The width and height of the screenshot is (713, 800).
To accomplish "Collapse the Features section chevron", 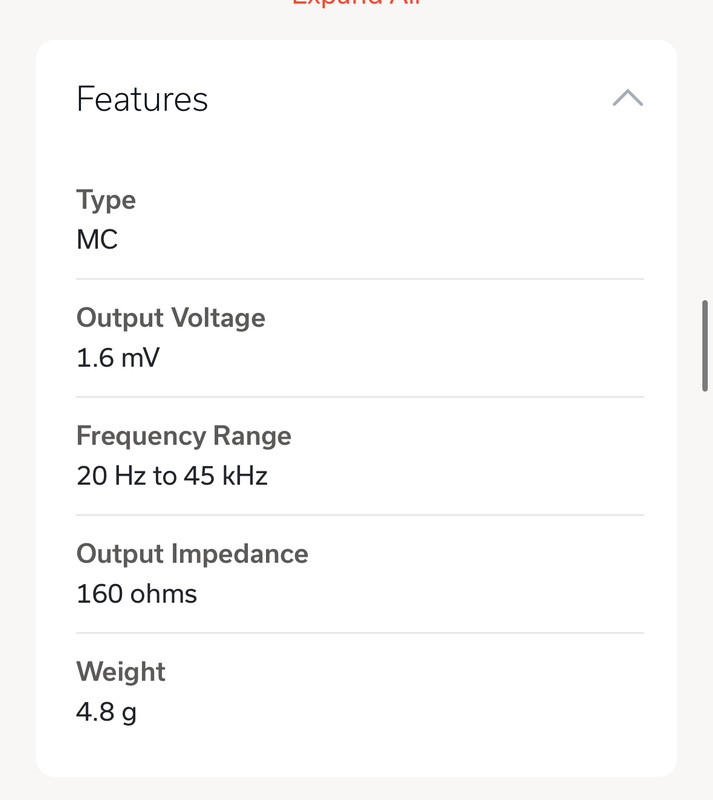I will click(627, 98).
